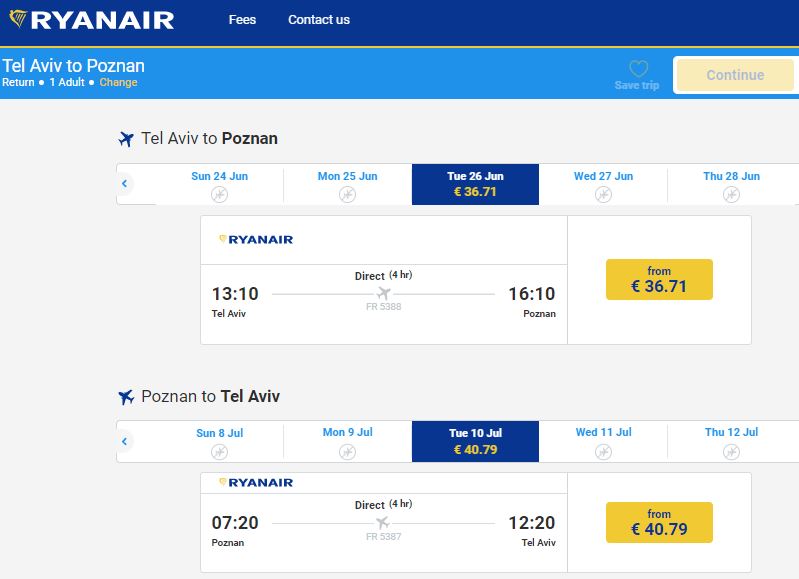799x579 pixels.
Task: Show earlier return dates with left chevron
Action: 124,441
